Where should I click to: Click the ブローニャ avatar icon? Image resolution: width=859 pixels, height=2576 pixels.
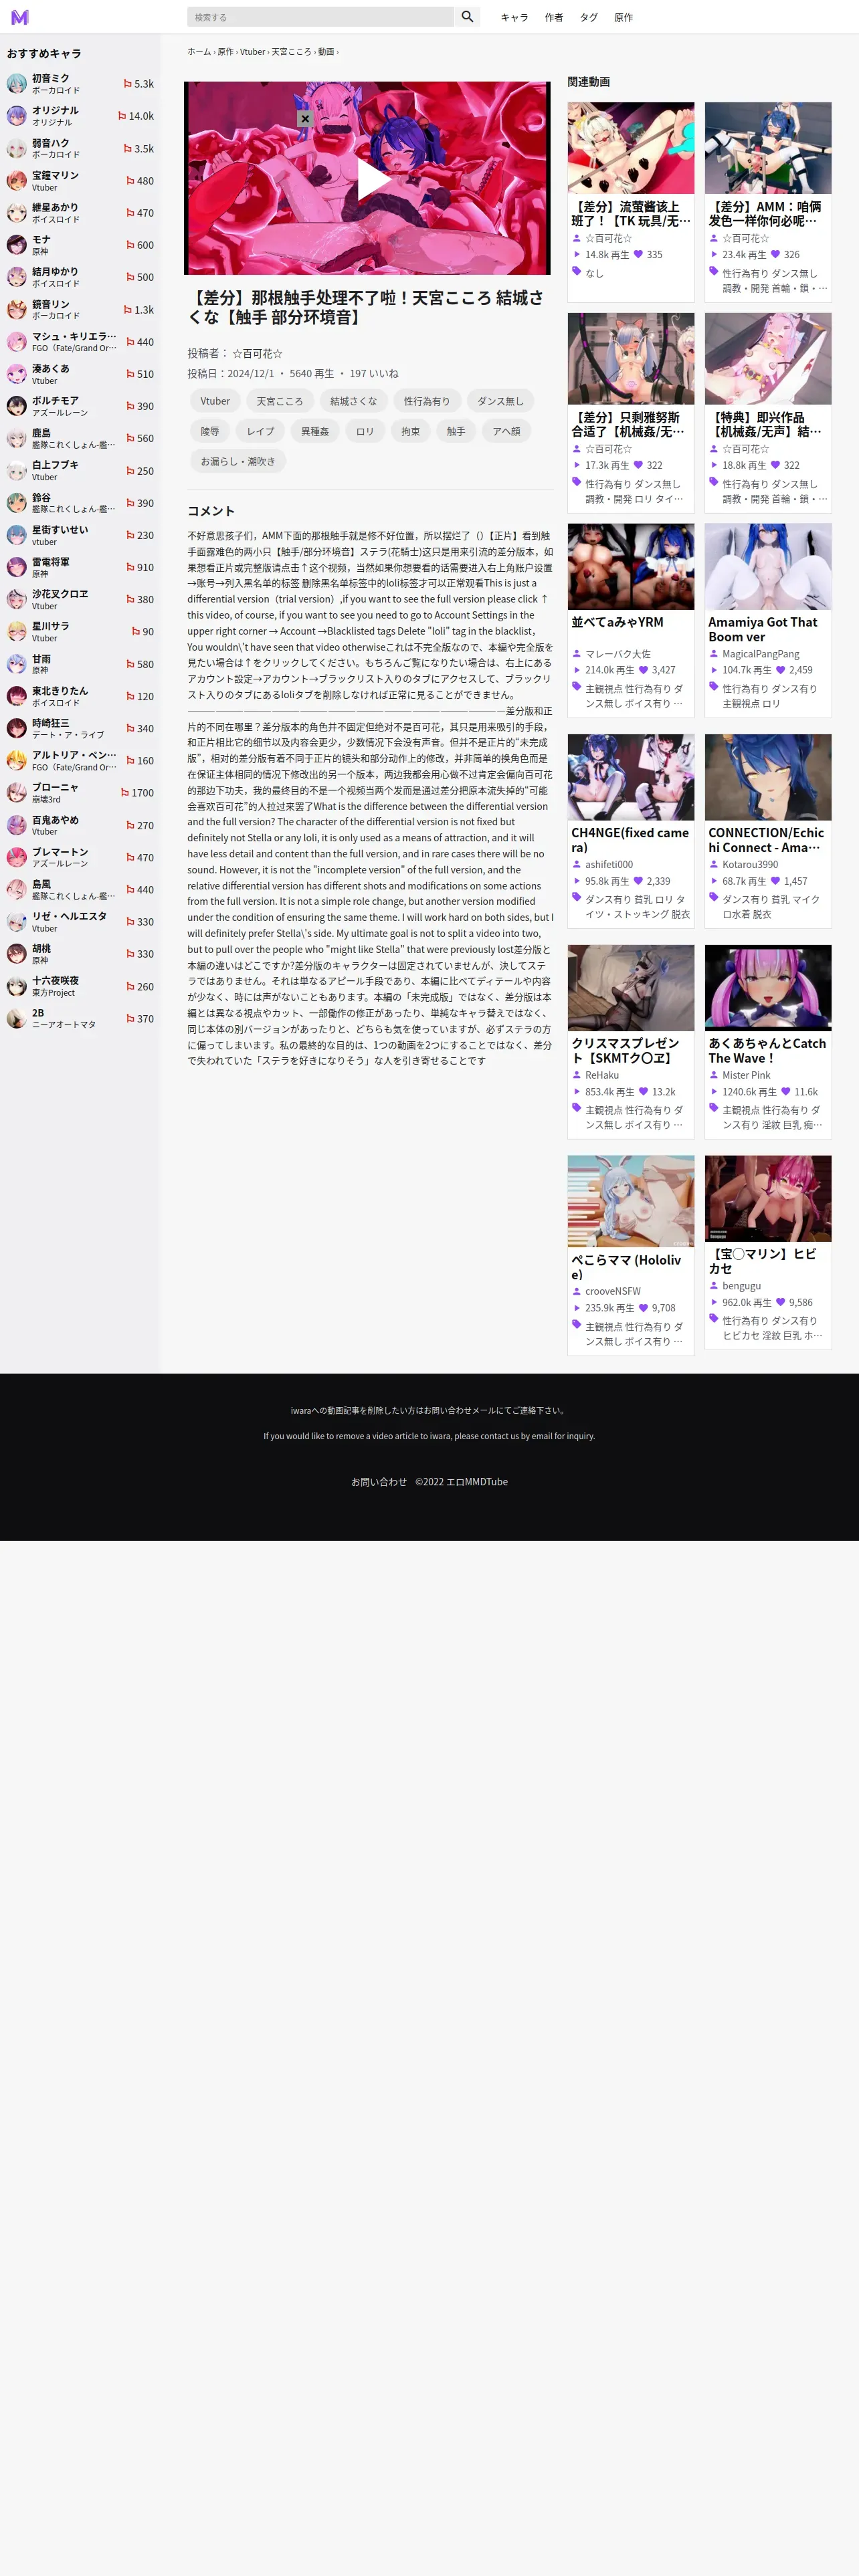pyautogui.click(x=17, y=793)
